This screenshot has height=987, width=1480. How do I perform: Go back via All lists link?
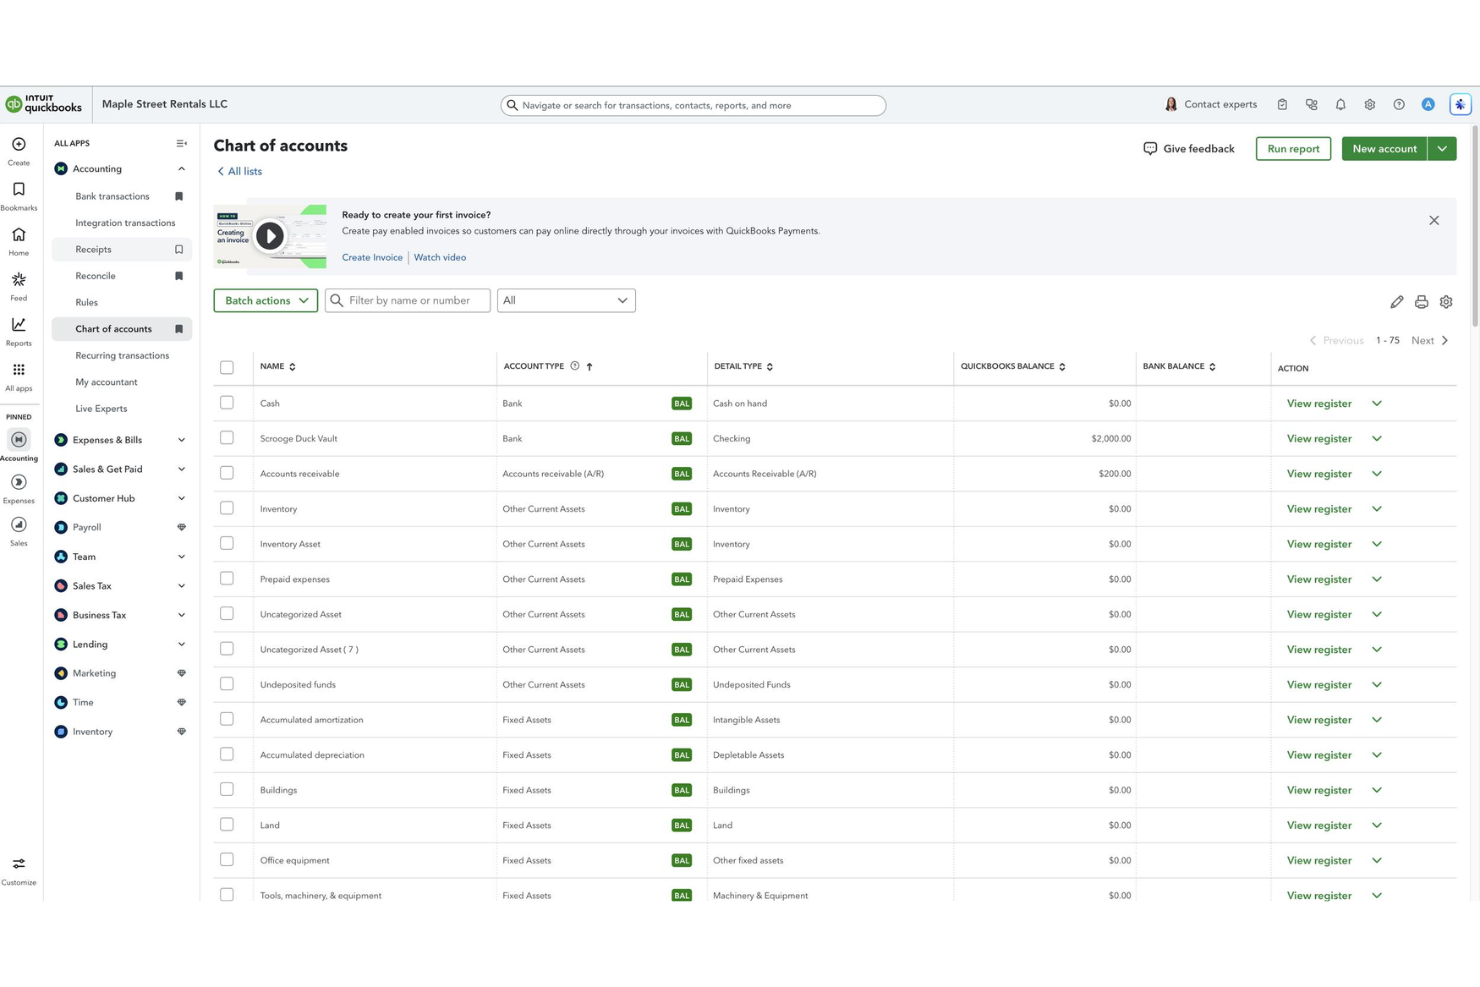pos(239,171)
